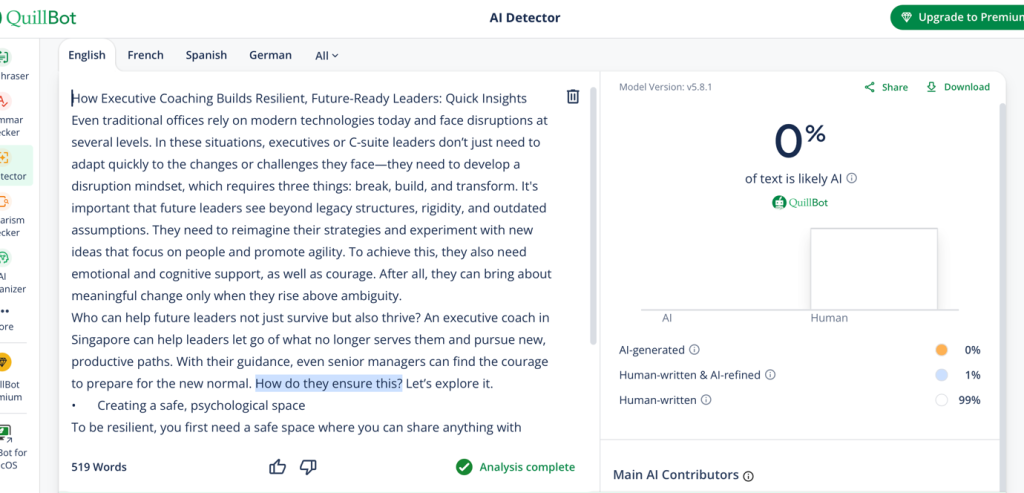Click the thumbs up feedback icon
Image resolution: width=1024 pixels, height=493 pixels.
(x=278, y=467)
